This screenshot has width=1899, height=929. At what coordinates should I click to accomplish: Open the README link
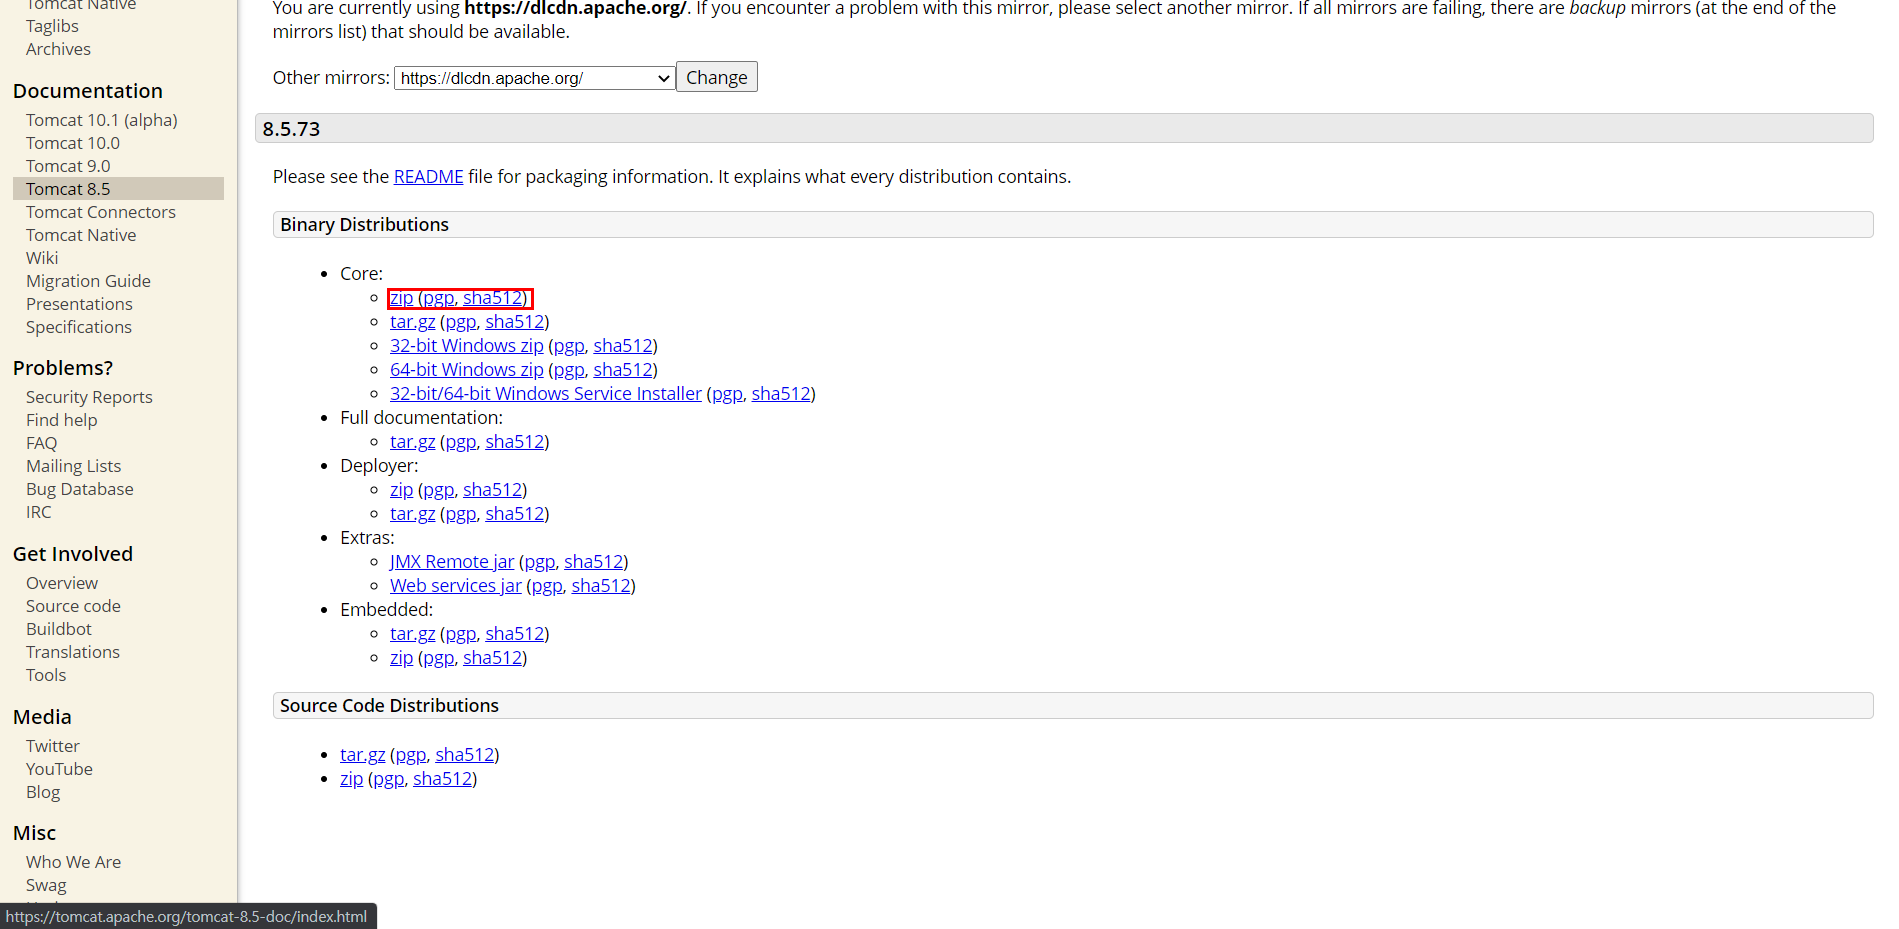[428, 177]
